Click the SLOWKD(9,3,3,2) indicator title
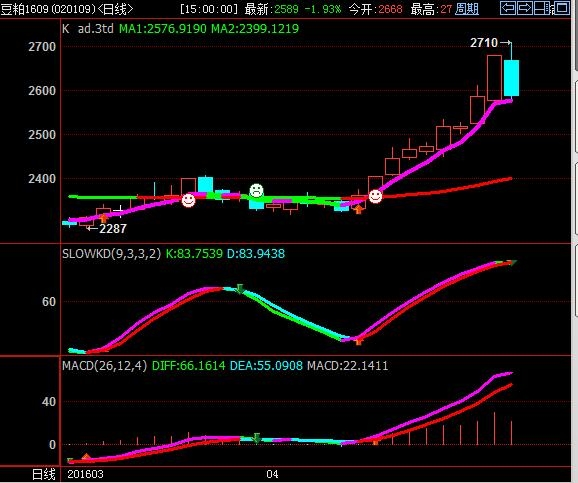This screenshot has width=578, height=483. click(111, 254)
